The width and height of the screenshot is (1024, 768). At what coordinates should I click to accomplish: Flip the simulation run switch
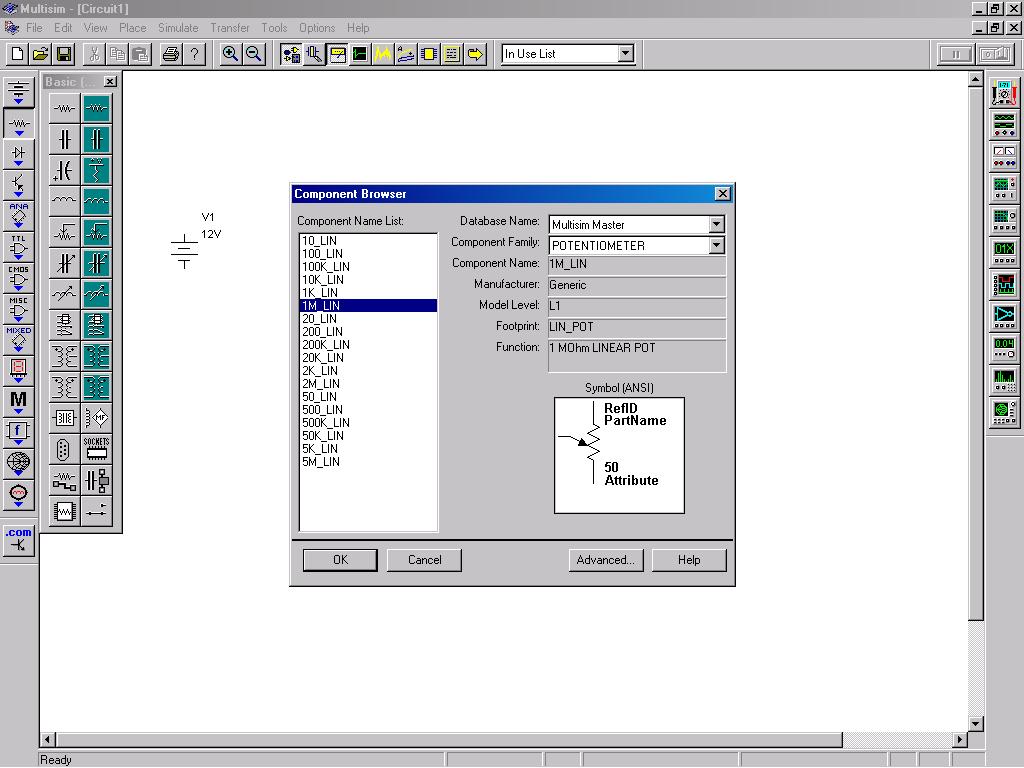(995, 54)
